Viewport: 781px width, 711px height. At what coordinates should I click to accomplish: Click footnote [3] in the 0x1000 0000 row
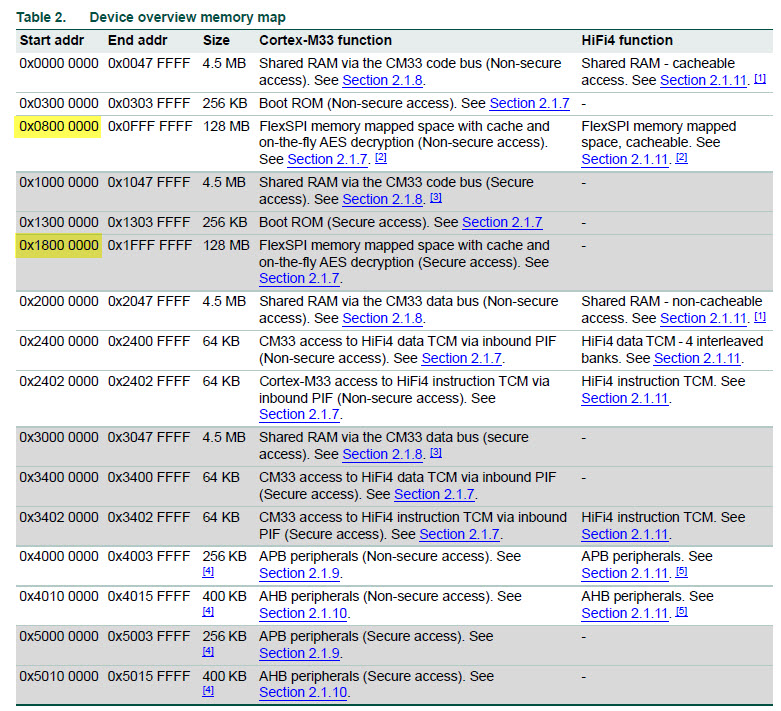(436, 198)
